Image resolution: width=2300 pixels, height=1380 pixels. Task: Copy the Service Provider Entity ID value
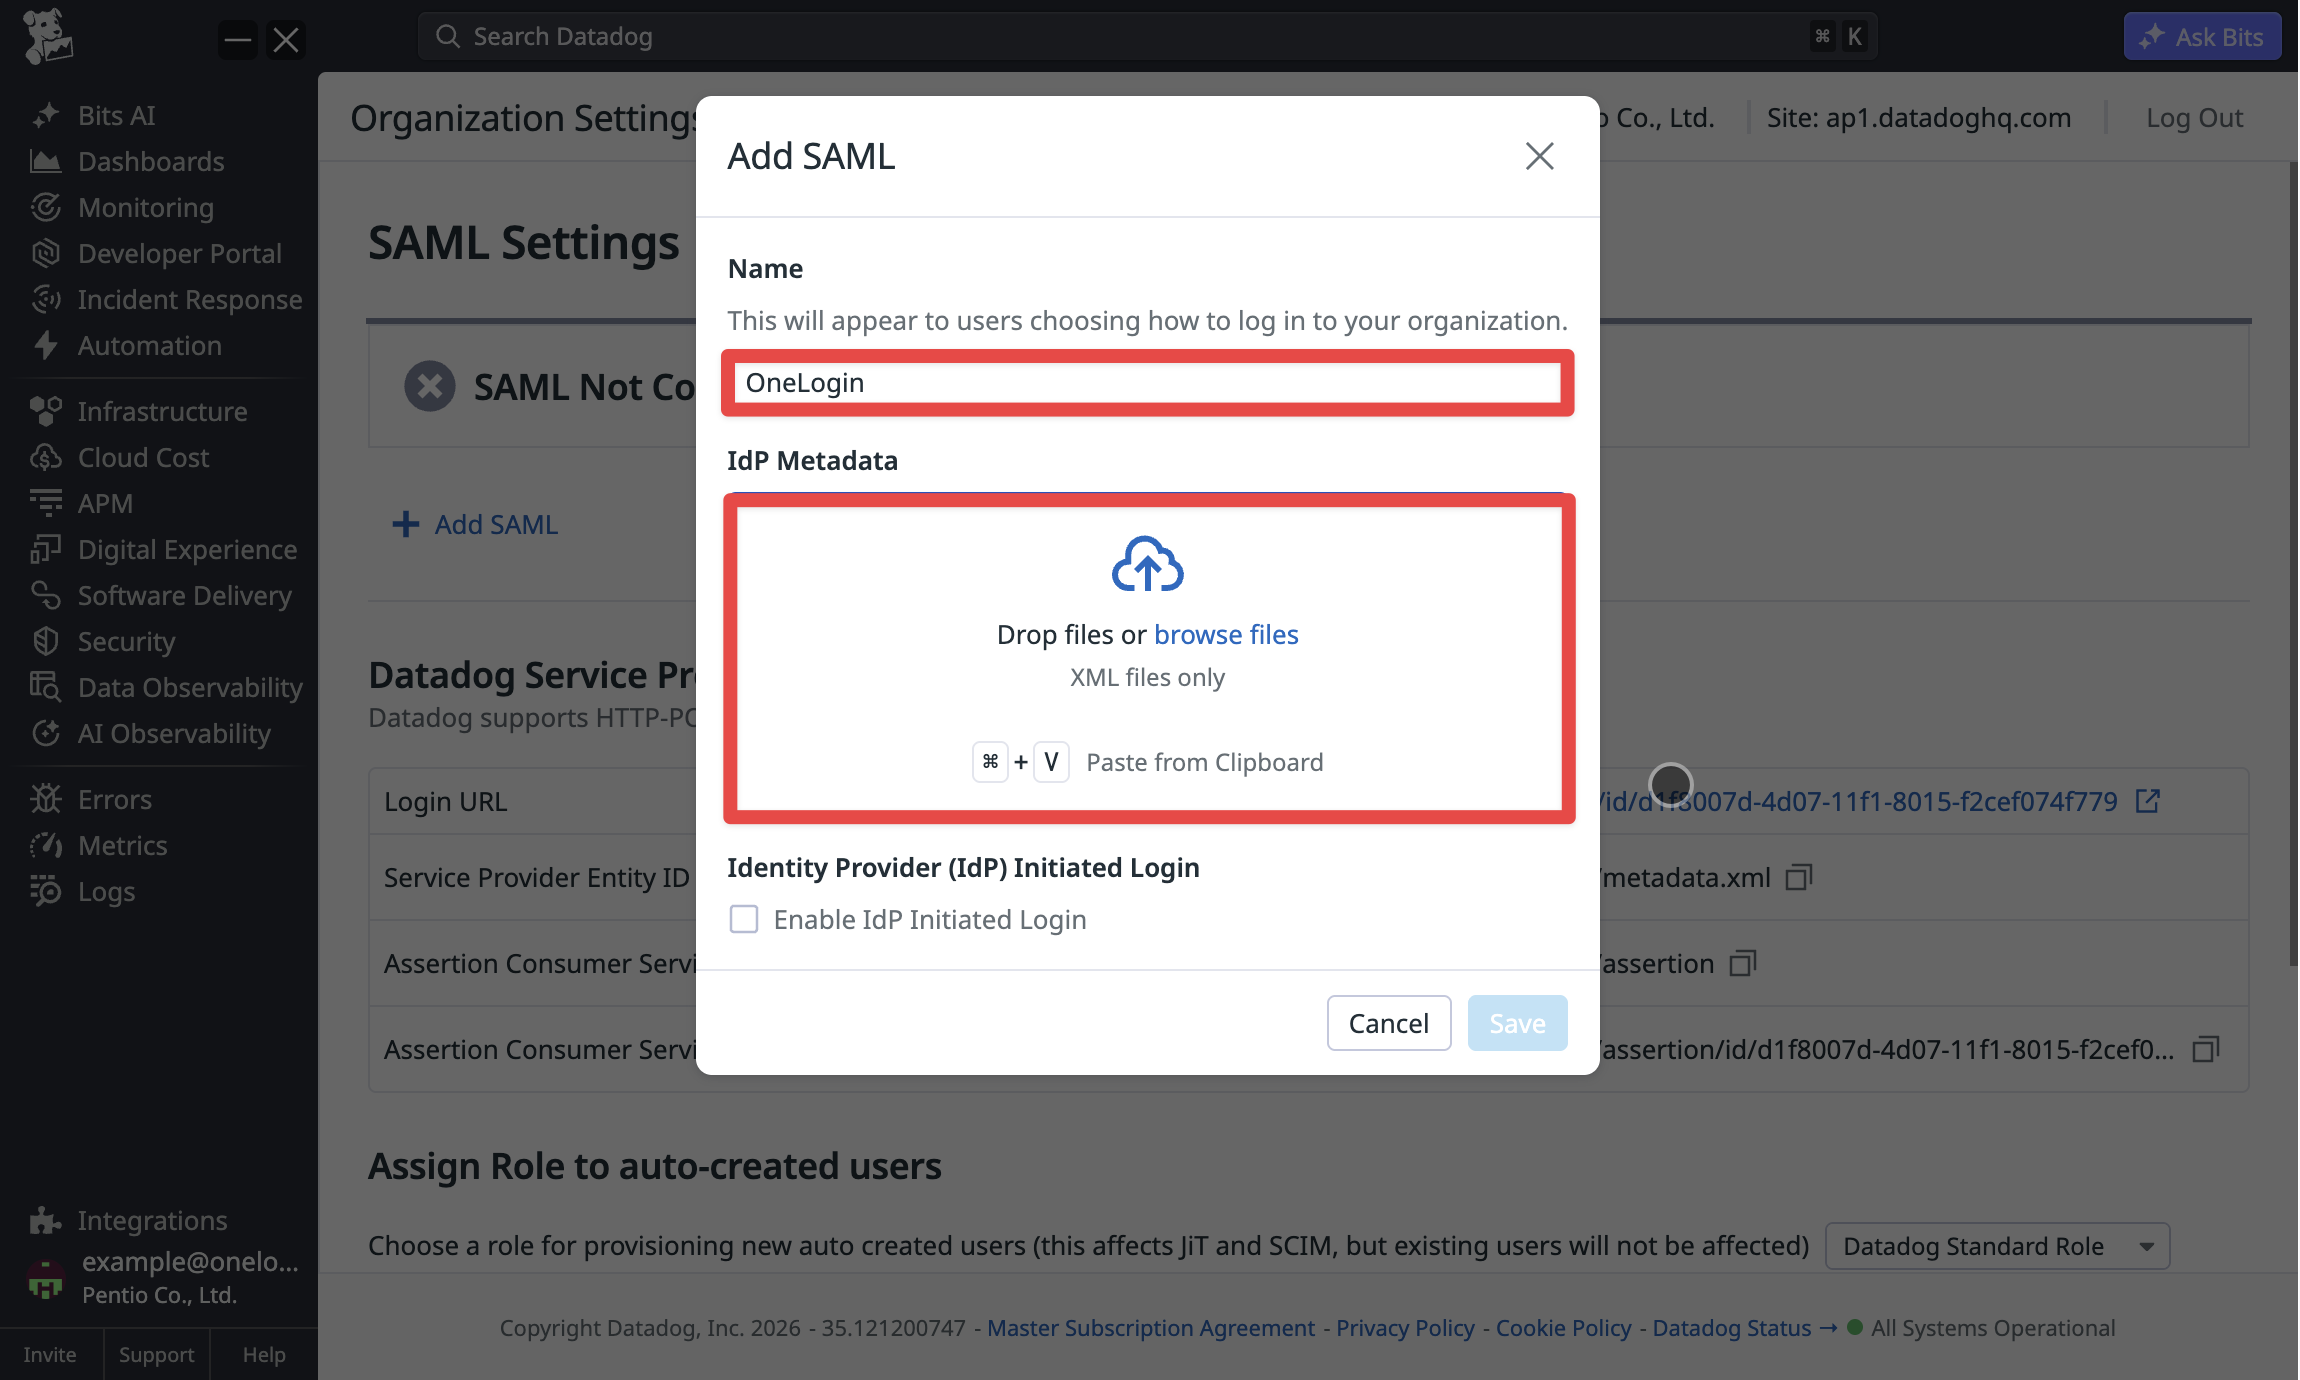[x=1799, y=877]
